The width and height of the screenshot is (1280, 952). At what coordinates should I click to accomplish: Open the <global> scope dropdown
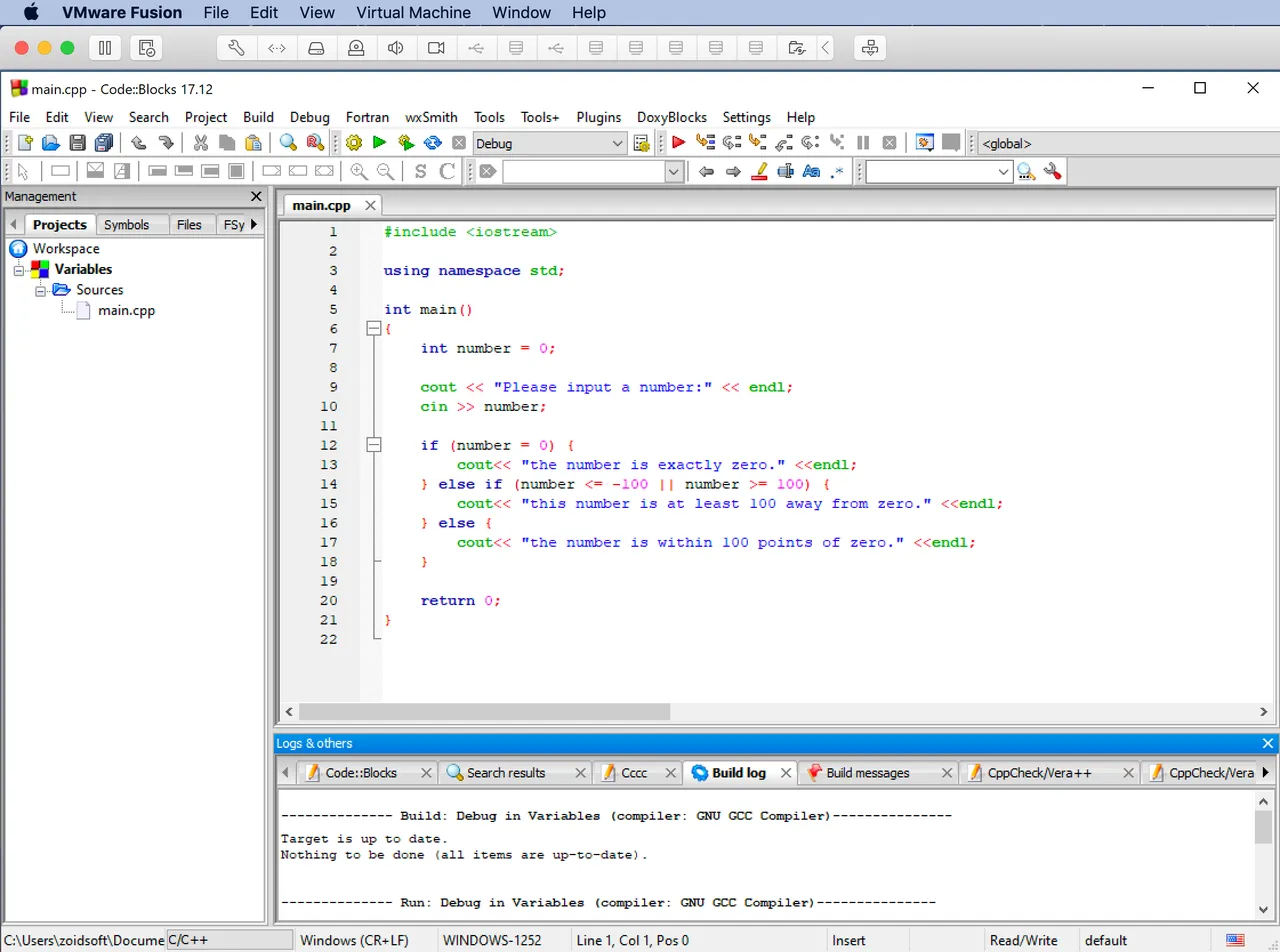pyautogui.click(x=1128, y=143)
